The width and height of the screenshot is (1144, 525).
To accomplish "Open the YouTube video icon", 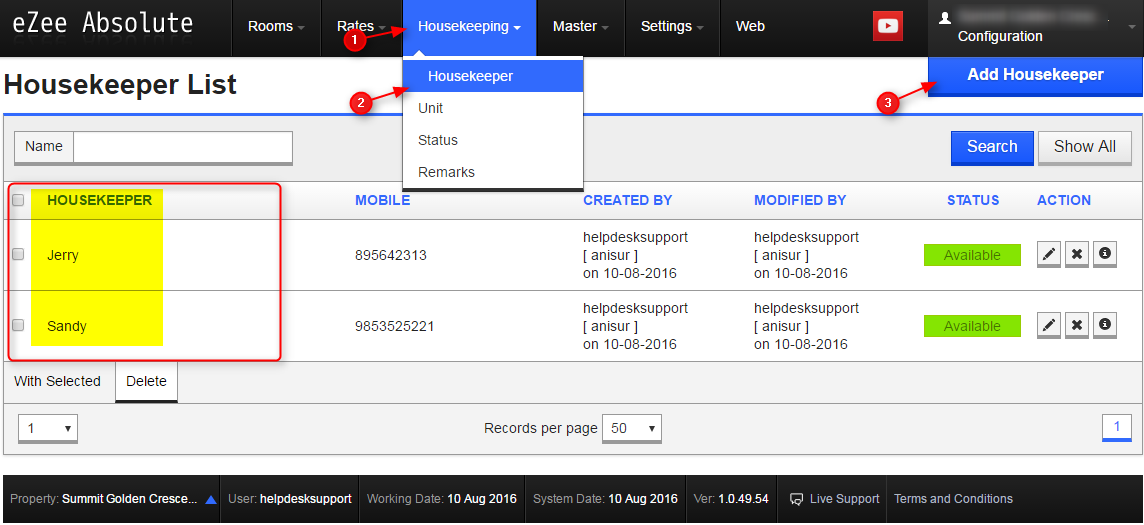I will [888, 26].
